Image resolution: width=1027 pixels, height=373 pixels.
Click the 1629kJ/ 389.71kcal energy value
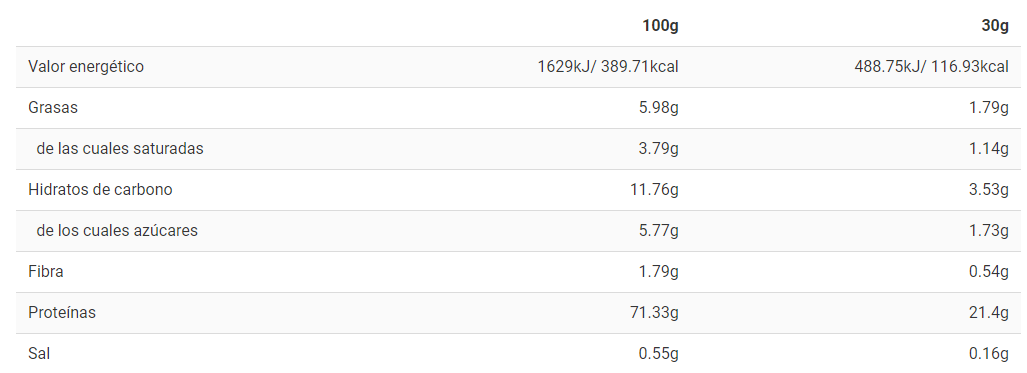pos(608,67)
